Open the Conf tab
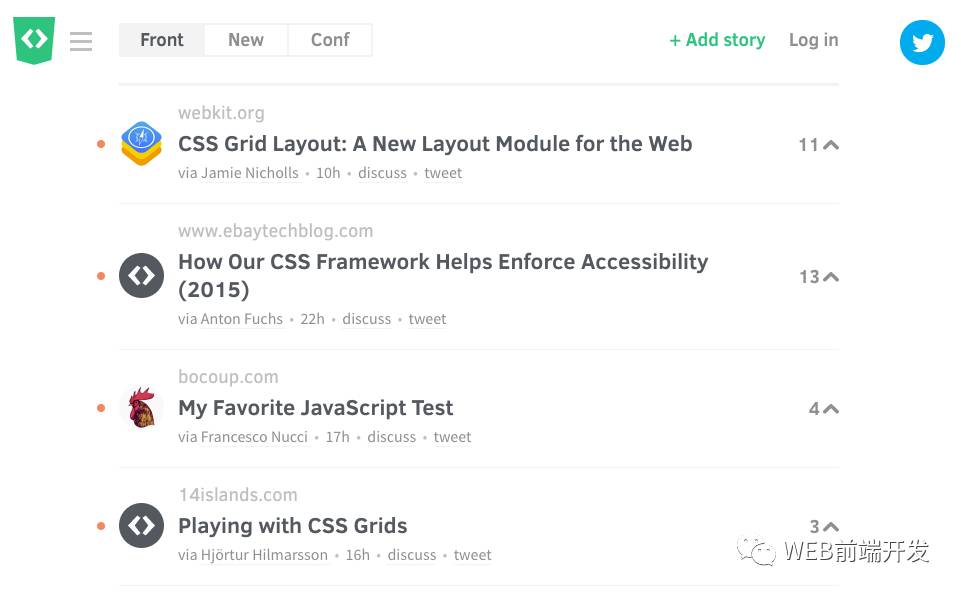The image size is (961, 594). pos(330,40)
